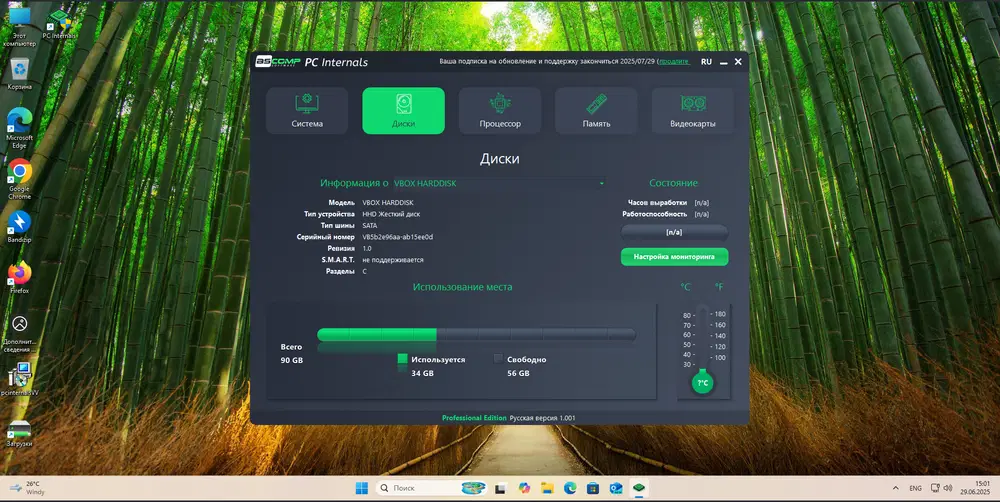Screen dimensions: 1000x502
Task: Click the Professional Edition label
Action: (474, 418)
